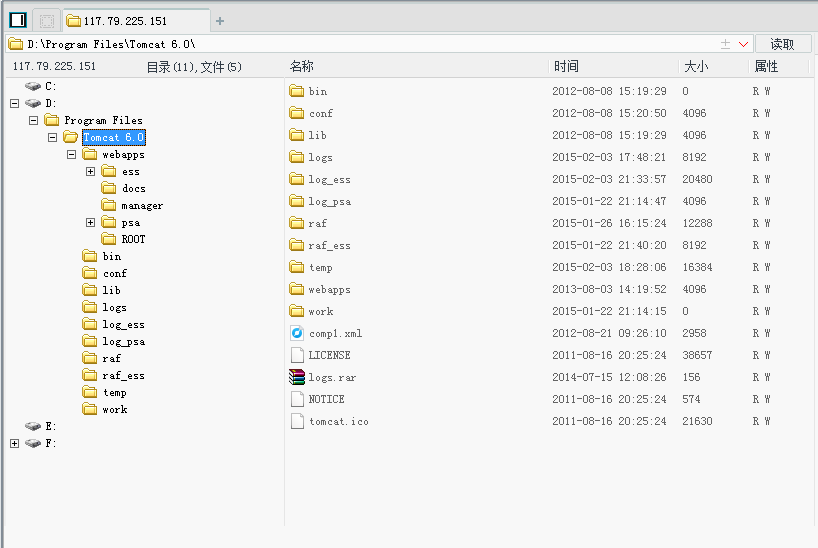Click the LICENSE file icon
This screenshot has width=818, height=548.
tap(297, 355)
